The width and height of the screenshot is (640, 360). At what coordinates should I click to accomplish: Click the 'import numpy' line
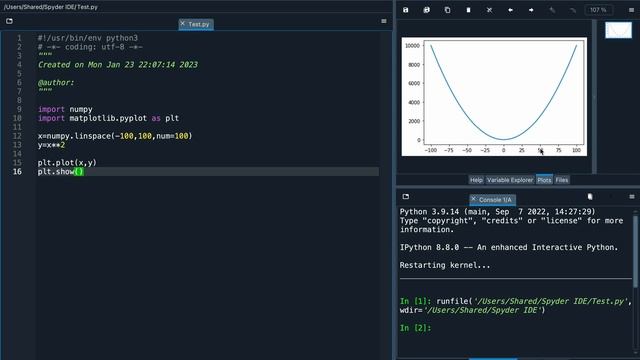[65, 109]
